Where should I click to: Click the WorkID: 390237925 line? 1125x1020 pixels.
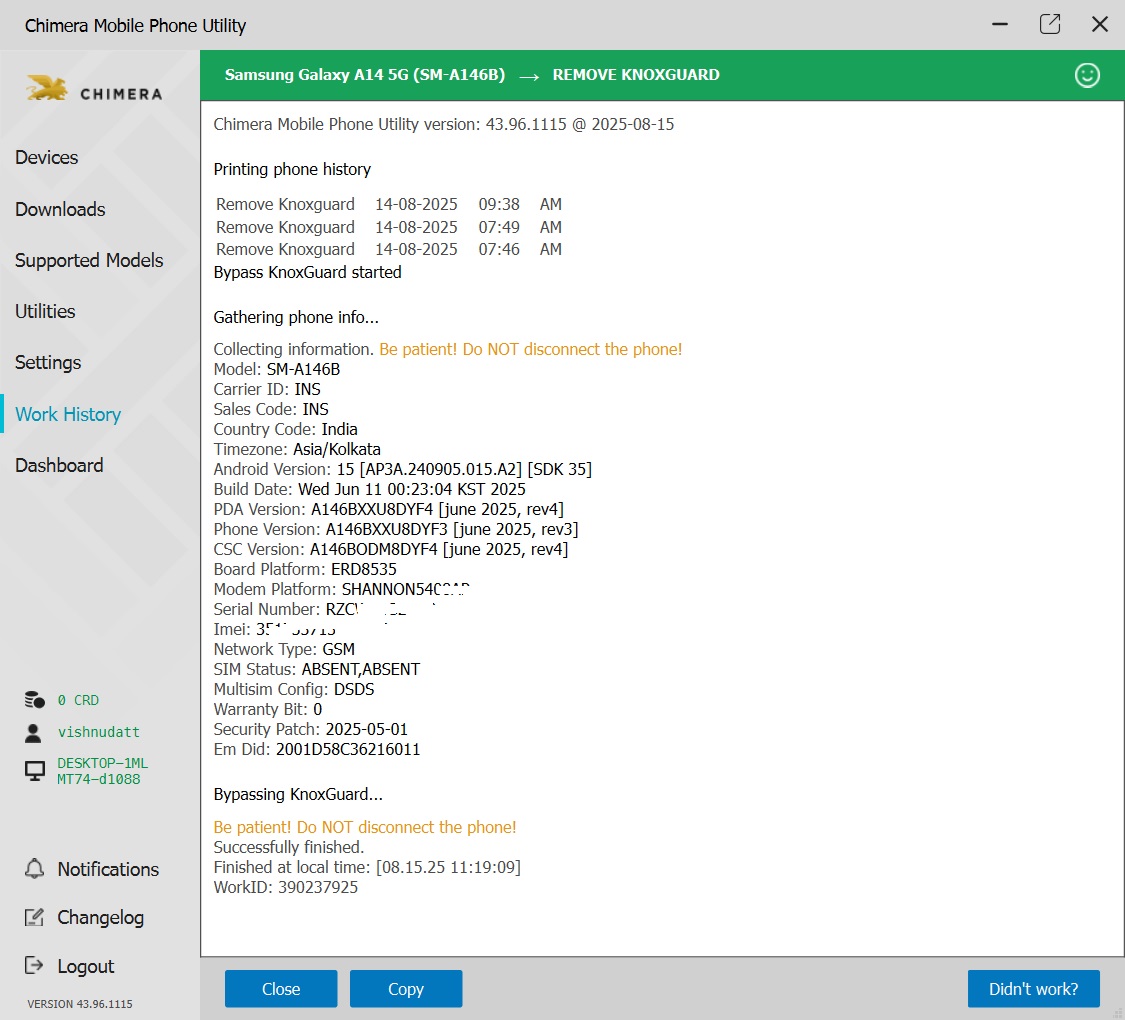pyautogui.click(x=286, y=887)
